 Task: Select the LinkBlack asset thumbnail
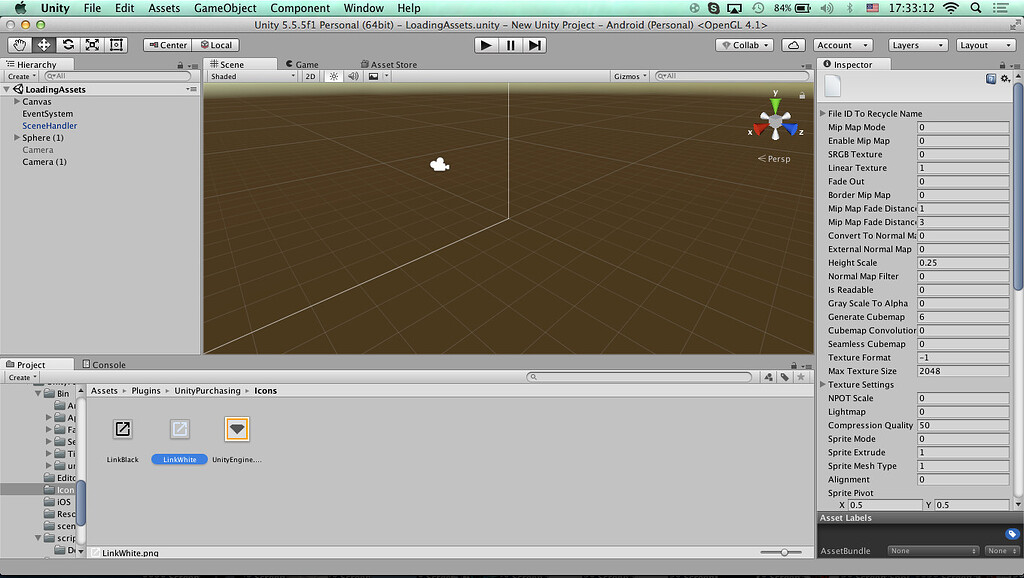point(121,429)
